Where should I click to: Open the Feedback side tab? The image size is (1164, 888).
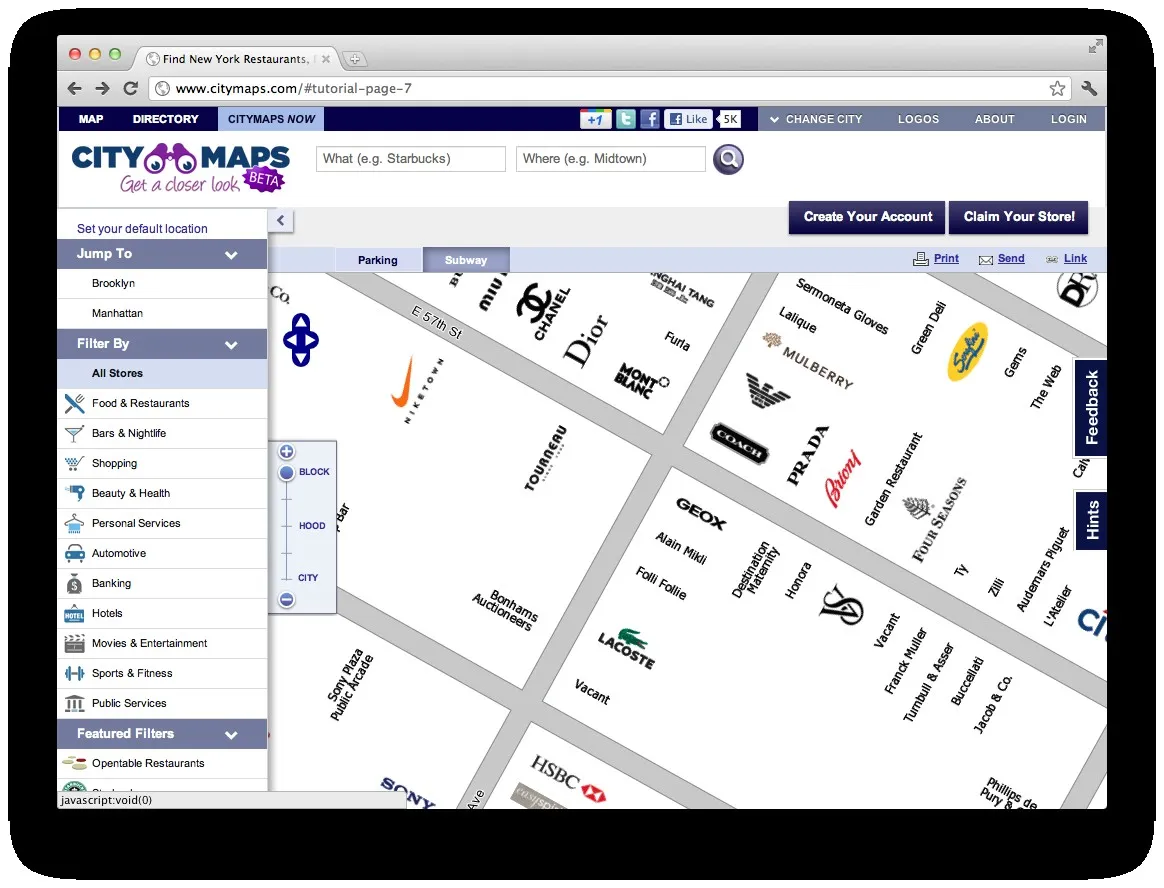click(x=1091, y=408)
